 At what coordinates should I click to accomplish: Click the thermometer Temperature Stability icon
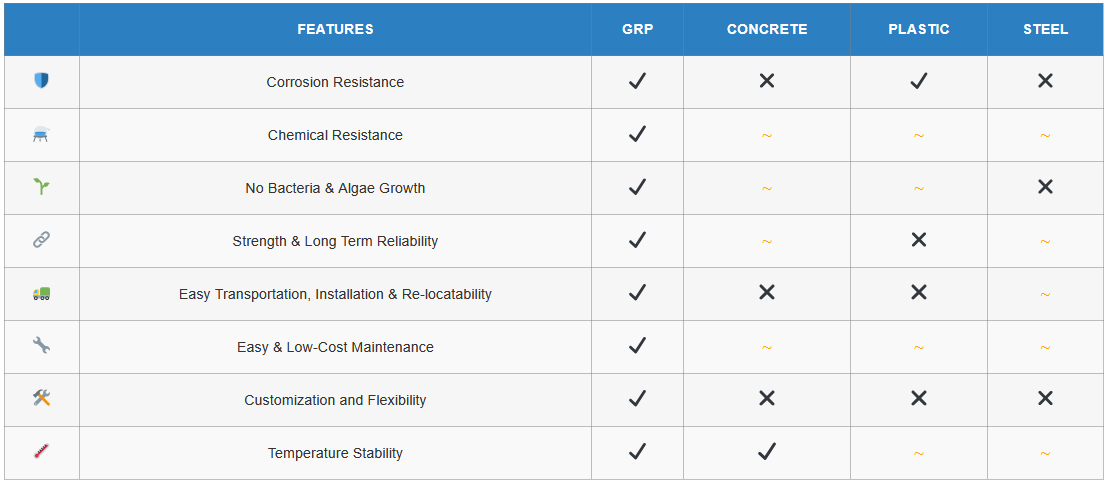(41, 452)
